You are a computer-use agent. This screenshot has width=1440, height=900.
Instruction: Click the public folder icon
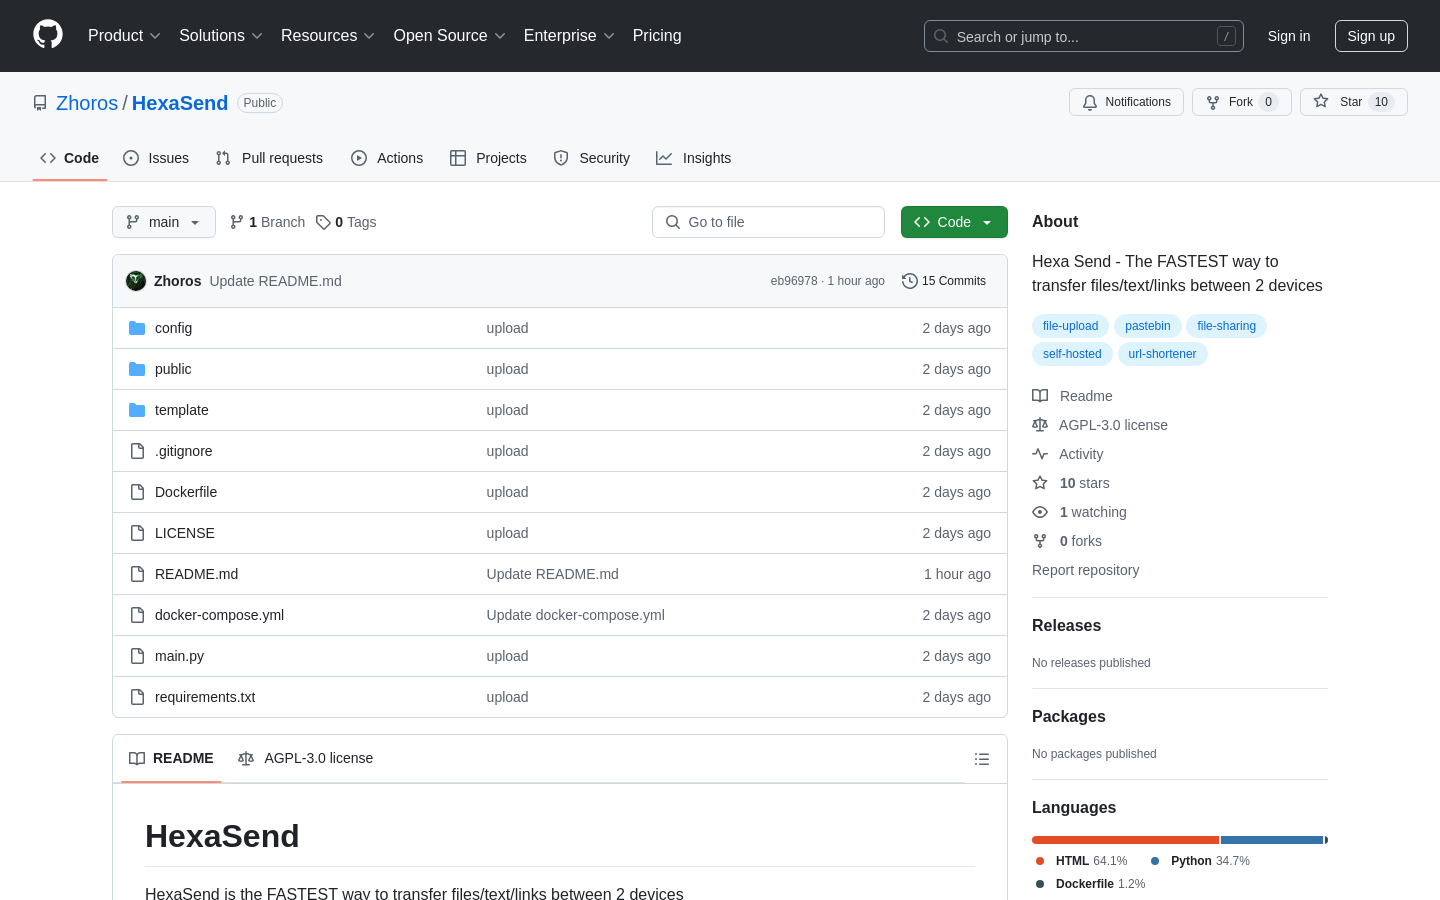tap(137, 369)
